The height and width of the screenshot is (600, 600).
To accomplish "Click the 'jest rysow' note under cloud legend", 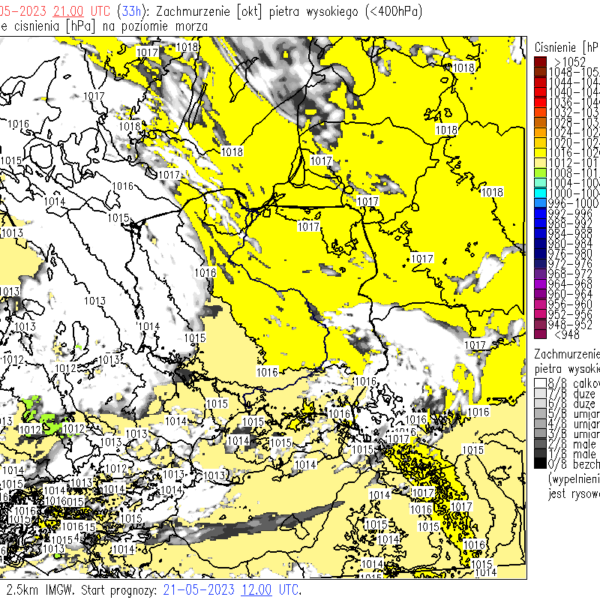I will pos(574,494).
